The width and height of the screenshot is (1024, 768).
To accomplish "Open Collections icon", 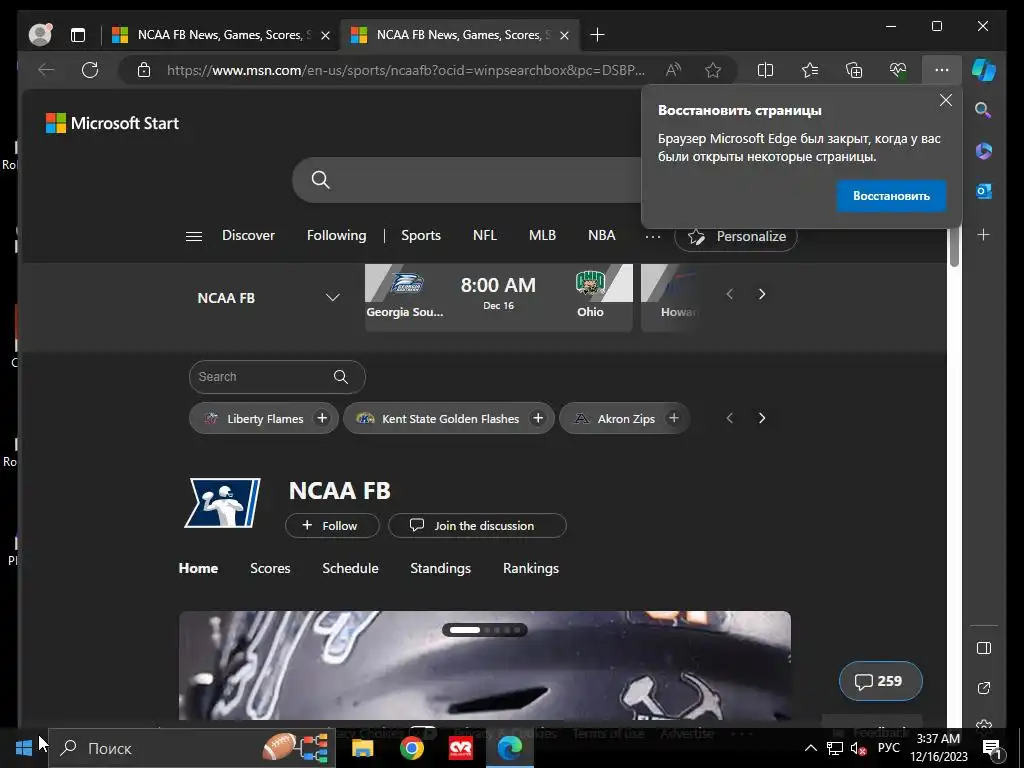I will point(854,70).
